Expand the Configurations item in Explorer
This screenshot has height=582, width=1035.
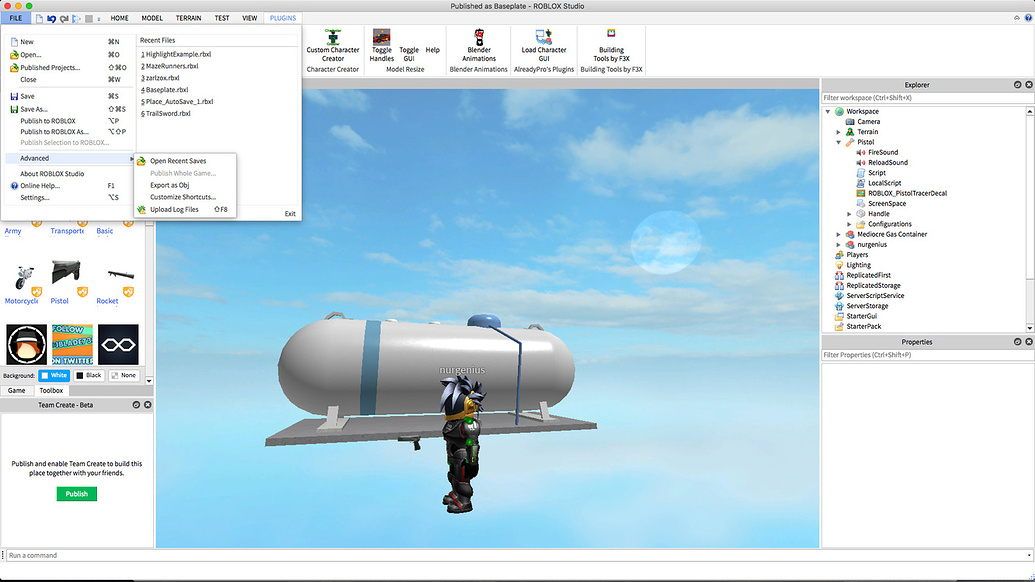(850, 223)
